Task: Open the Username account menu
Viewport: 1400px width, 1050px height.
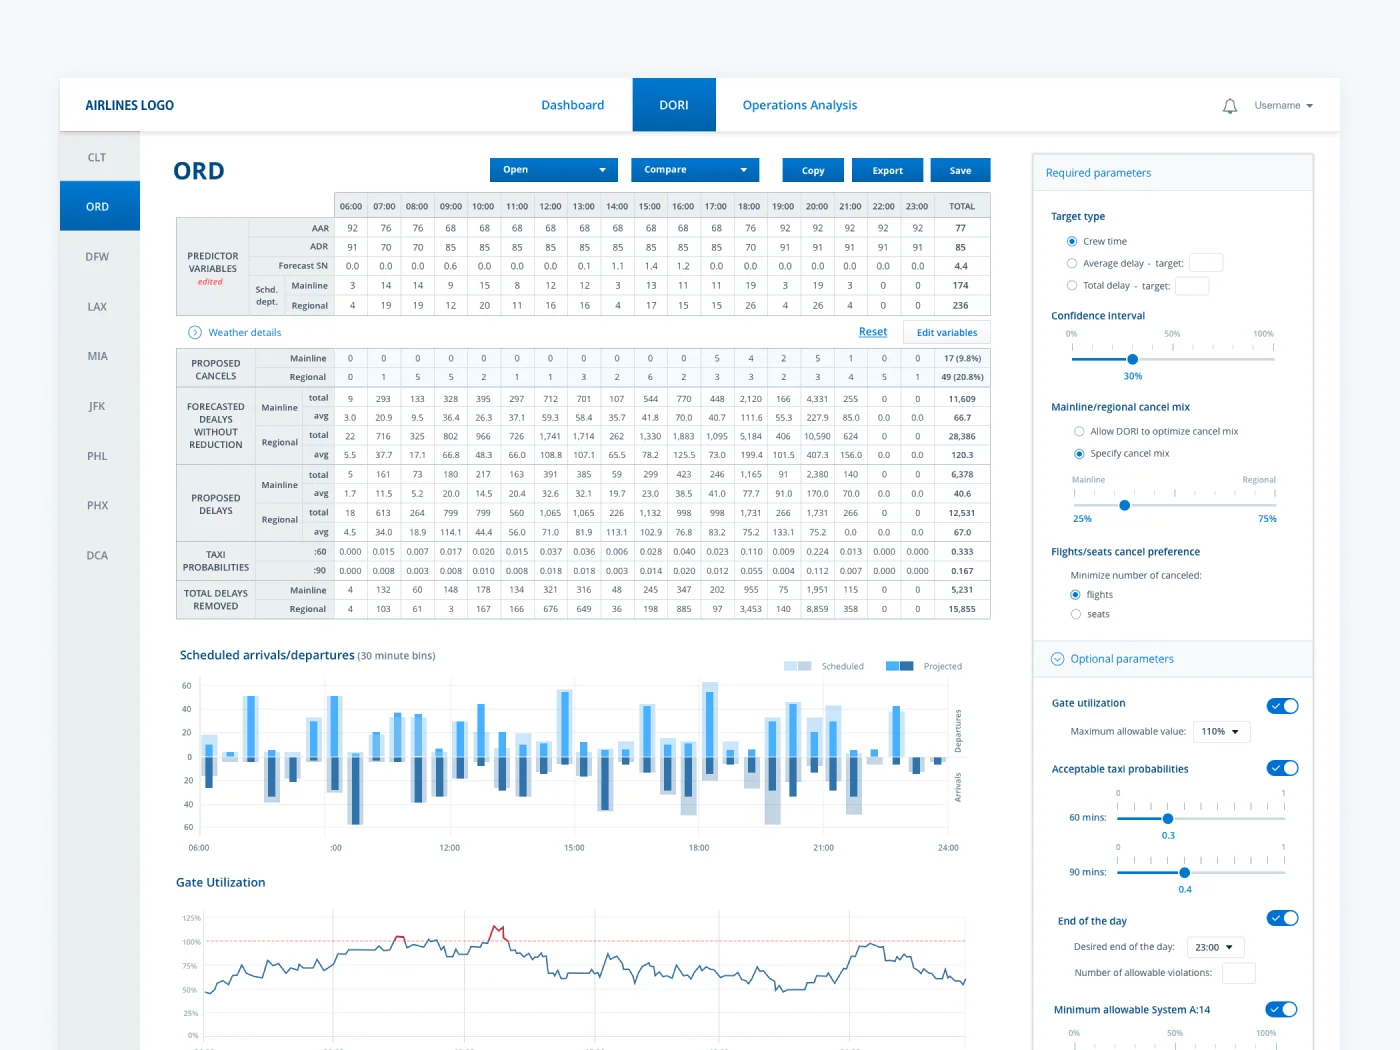Action: click(1284, 105)
